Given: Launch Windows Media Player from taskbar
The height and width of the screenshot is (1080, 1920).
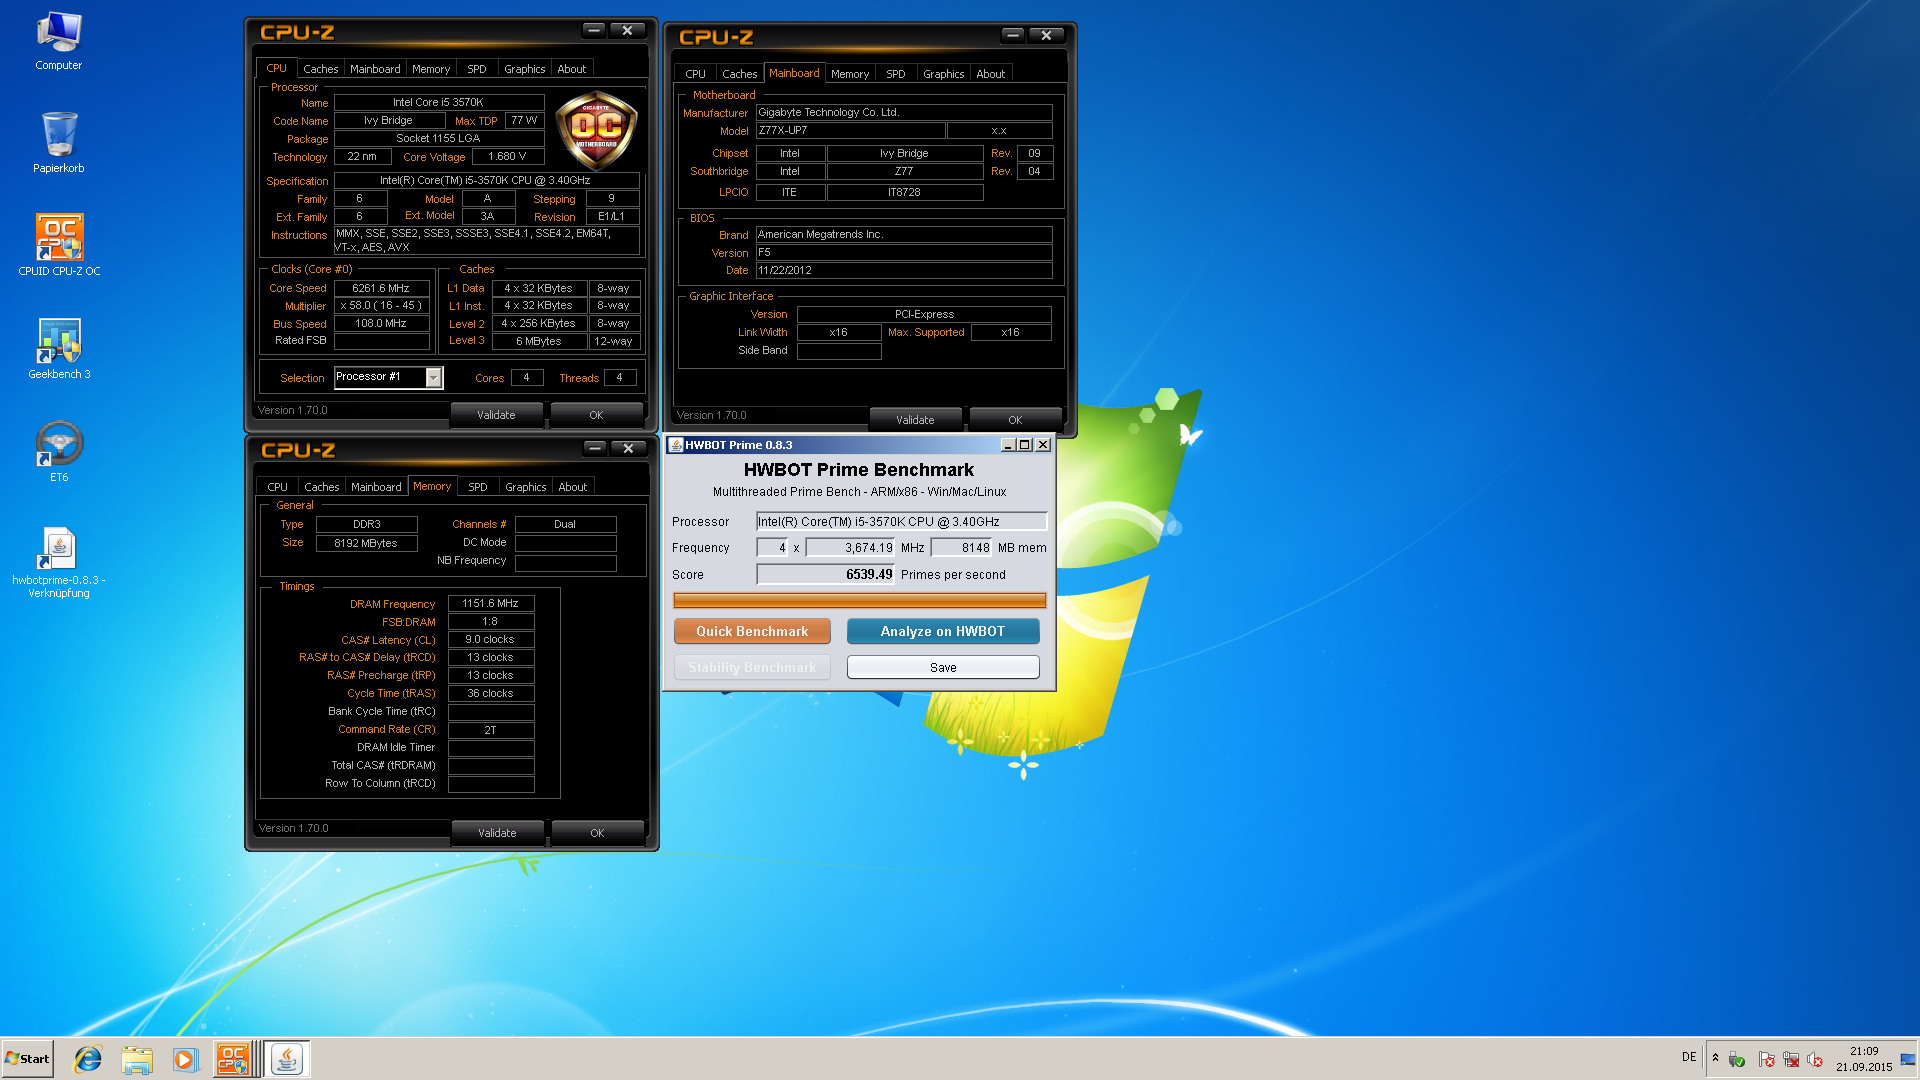Looking at the screenshot, I should click(185, 1059).
